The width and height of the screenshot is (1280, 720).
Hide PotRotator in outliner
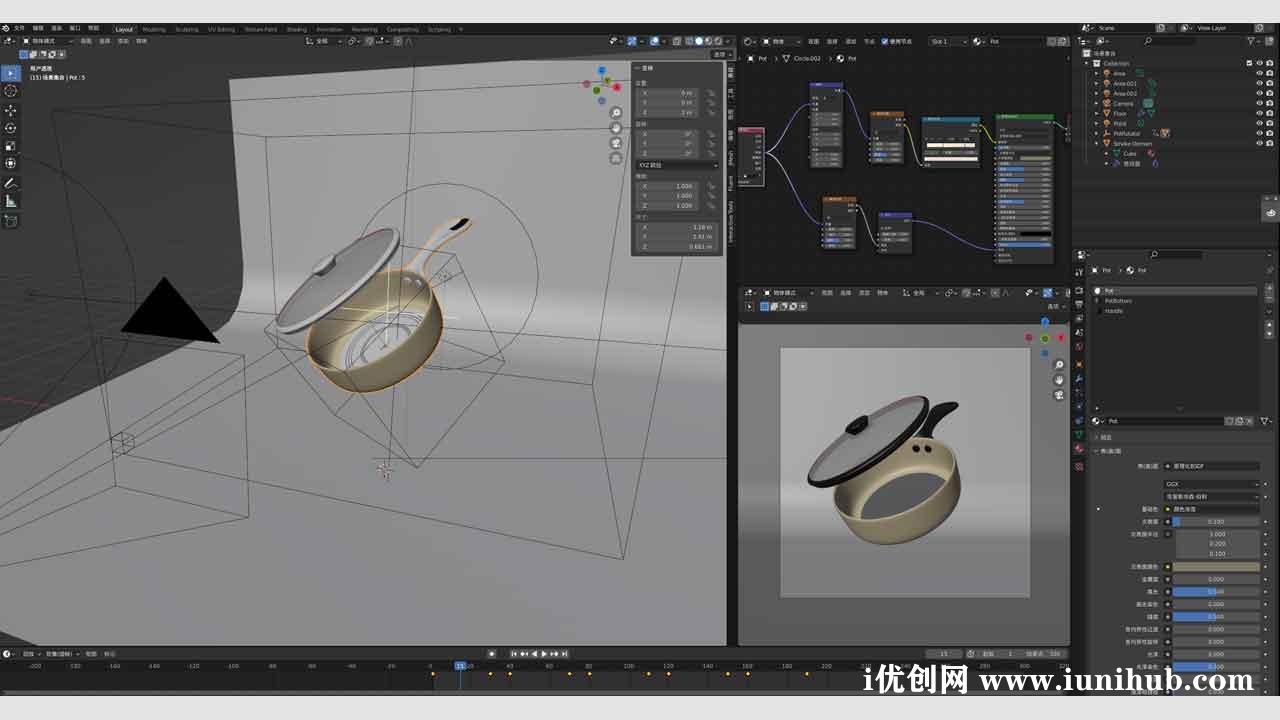(1259, 133)
